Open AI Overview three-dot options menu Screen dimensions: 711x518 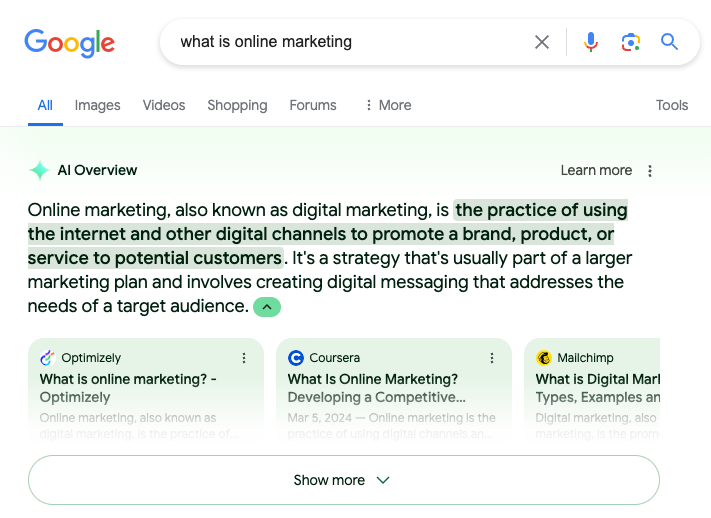point(650,171)
